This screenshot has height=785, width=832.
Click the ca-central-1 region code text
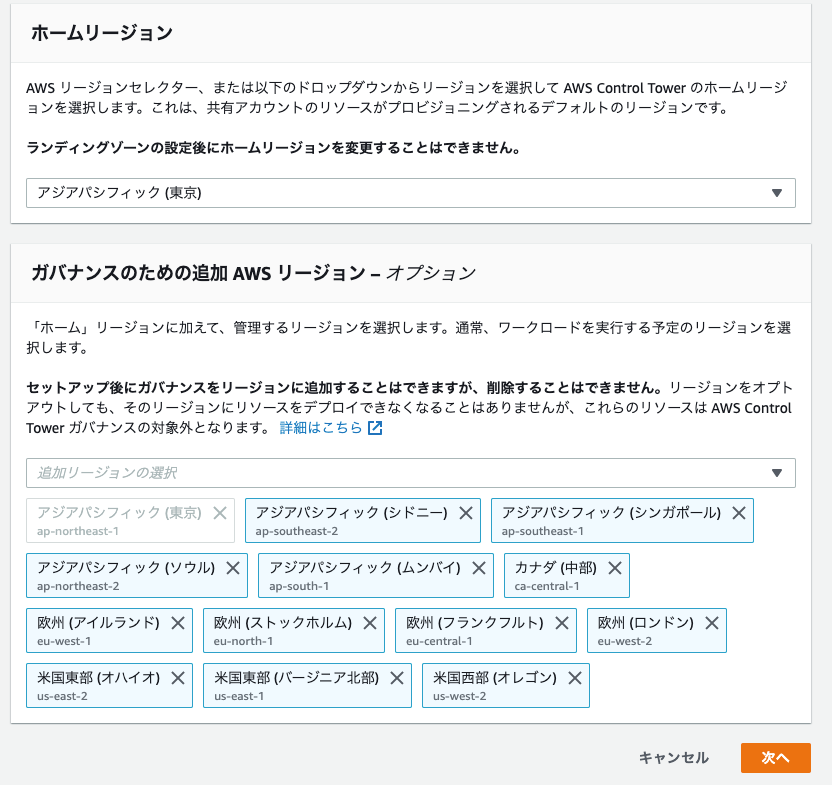coord(547,586)
